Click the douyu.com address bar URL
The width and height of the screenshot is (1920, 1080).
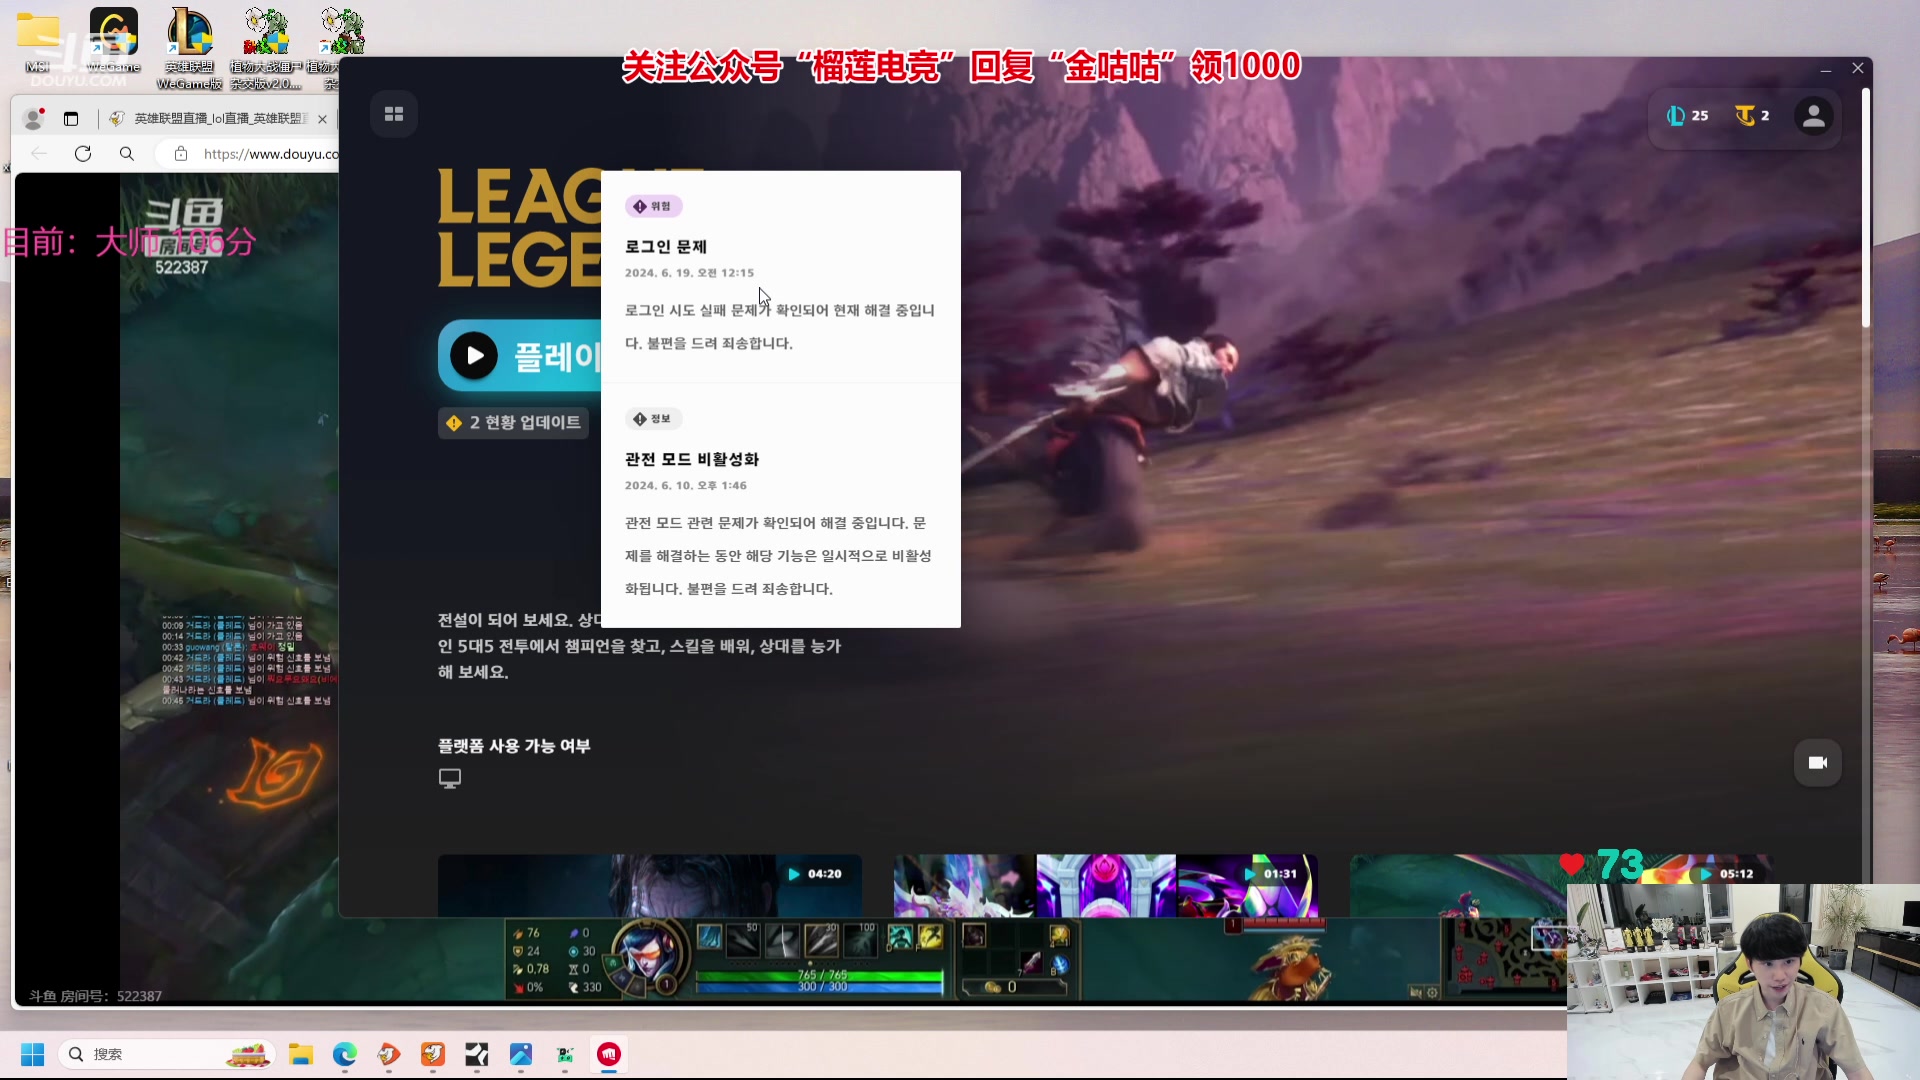tap(270, 154)
